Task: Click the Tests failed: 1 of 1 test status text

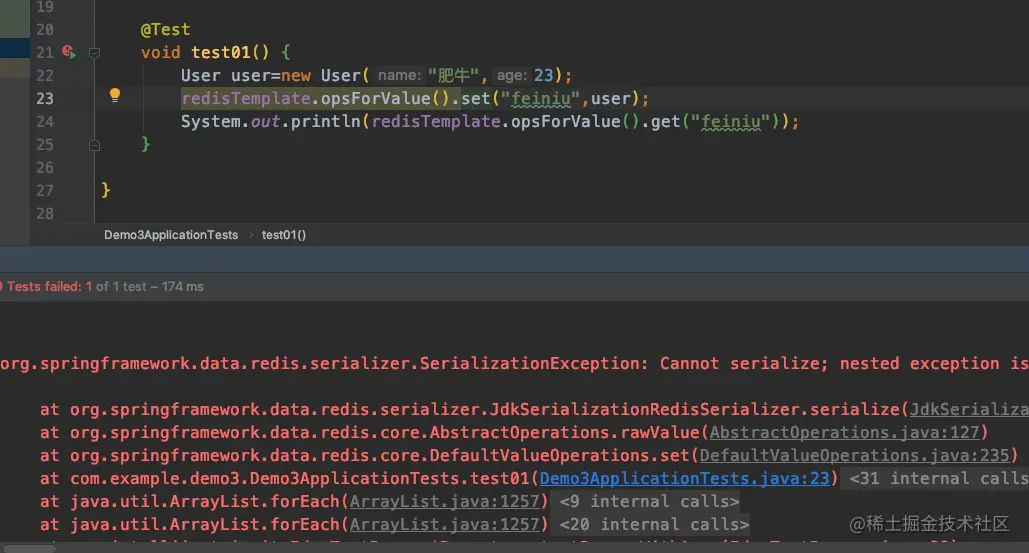Action: click(105, 287)
